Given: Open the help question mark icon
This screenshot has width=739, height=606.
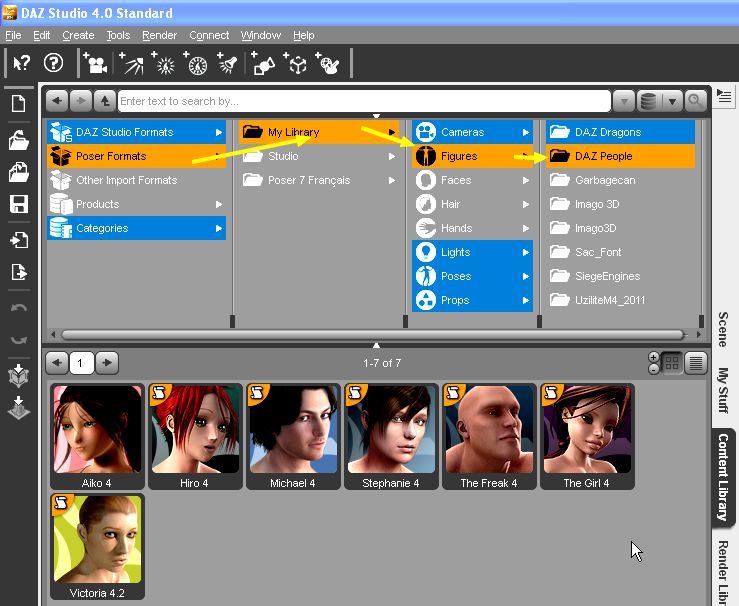Looking at the screenshot, I should pos(53,63).
